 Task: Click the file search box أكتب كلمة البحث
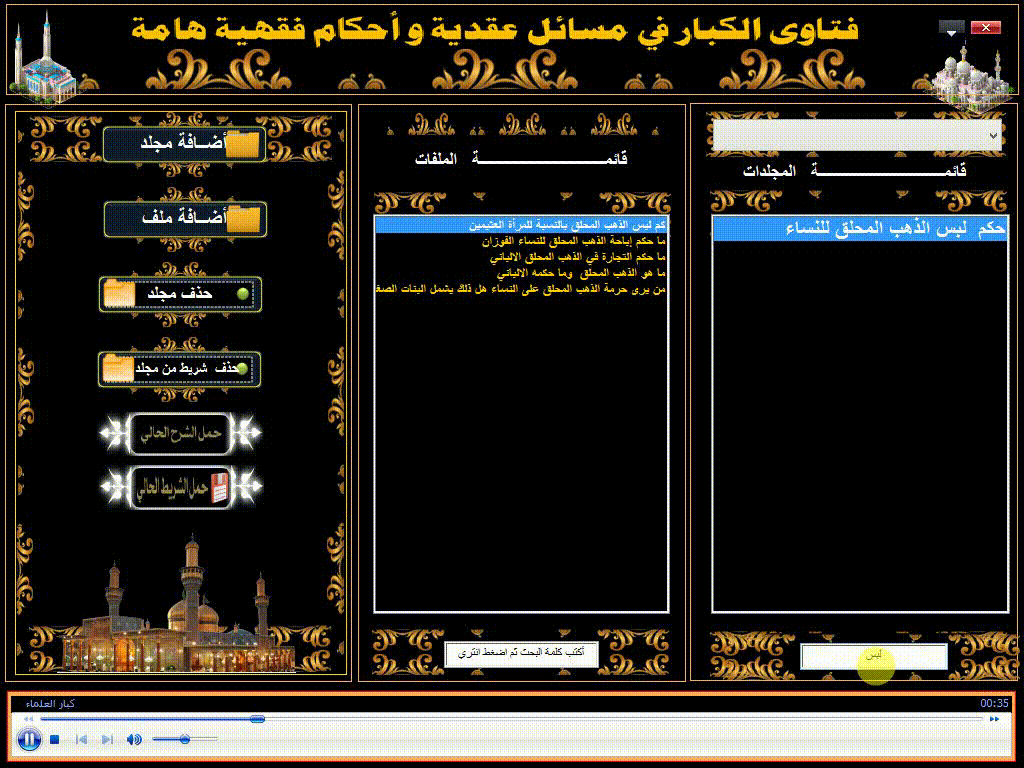click(x=521, y=653)
